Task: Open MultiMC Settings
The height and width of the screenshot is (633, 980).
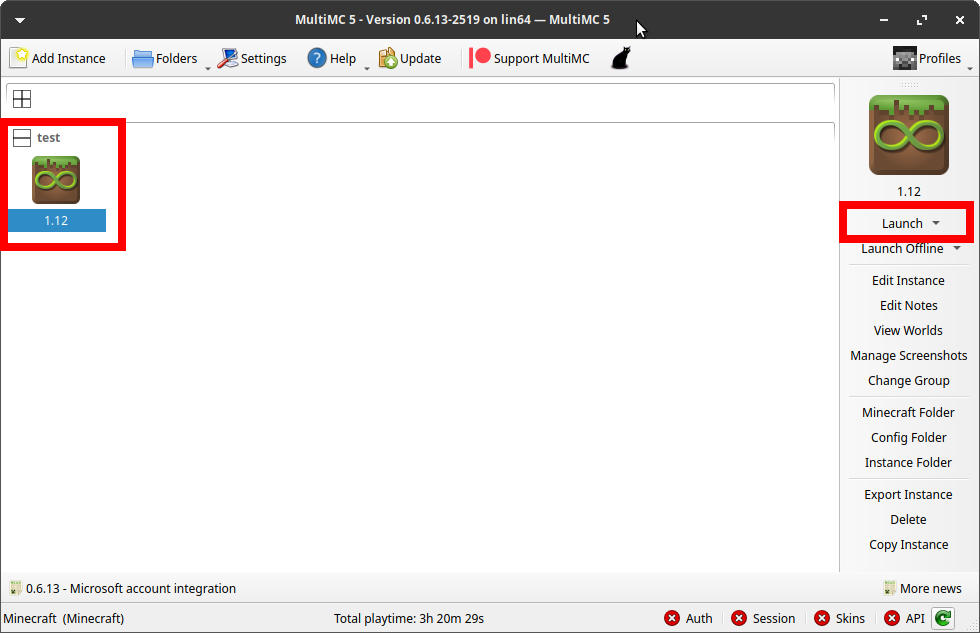Action: click(252, 58)
